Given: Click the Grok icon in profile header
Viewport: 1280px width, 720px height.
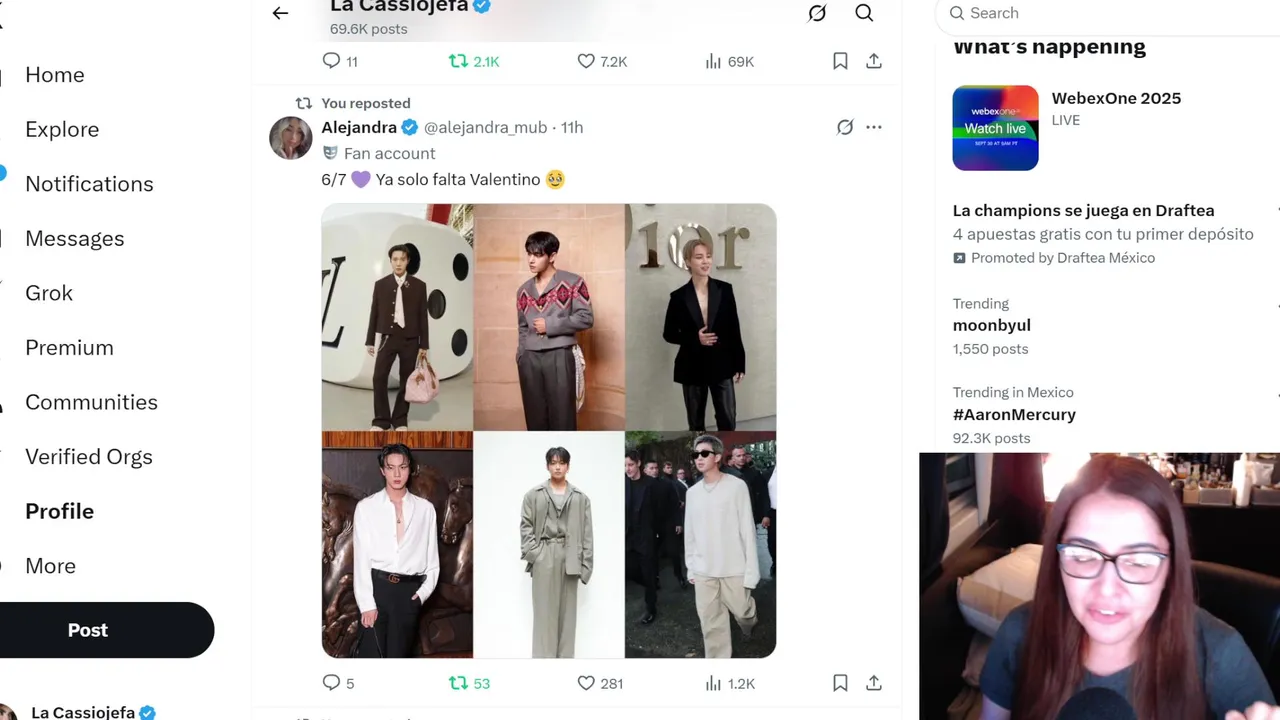Looking at the screenshot, I should pyautogui.click(x=817, y=13).
